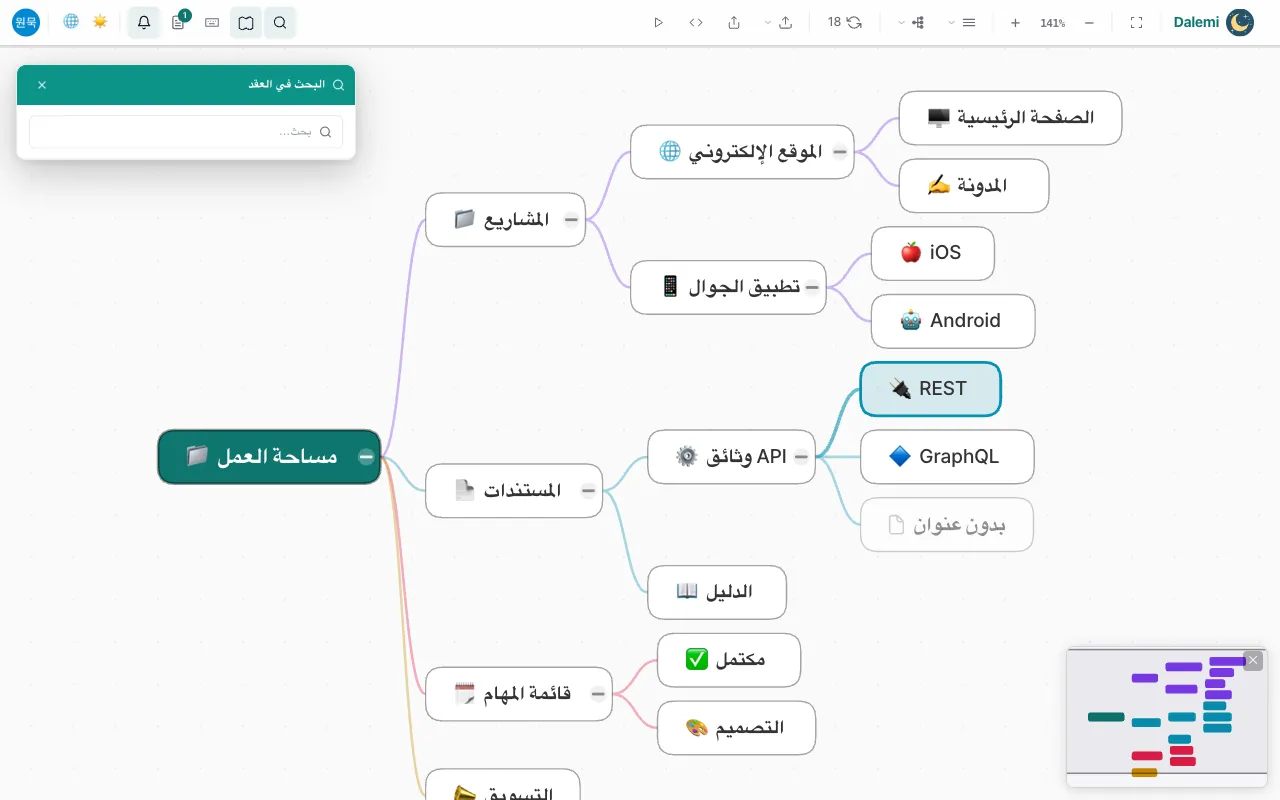Click the Dalemi brand name
1280x800 pixels.
[x=1196, y=22]
